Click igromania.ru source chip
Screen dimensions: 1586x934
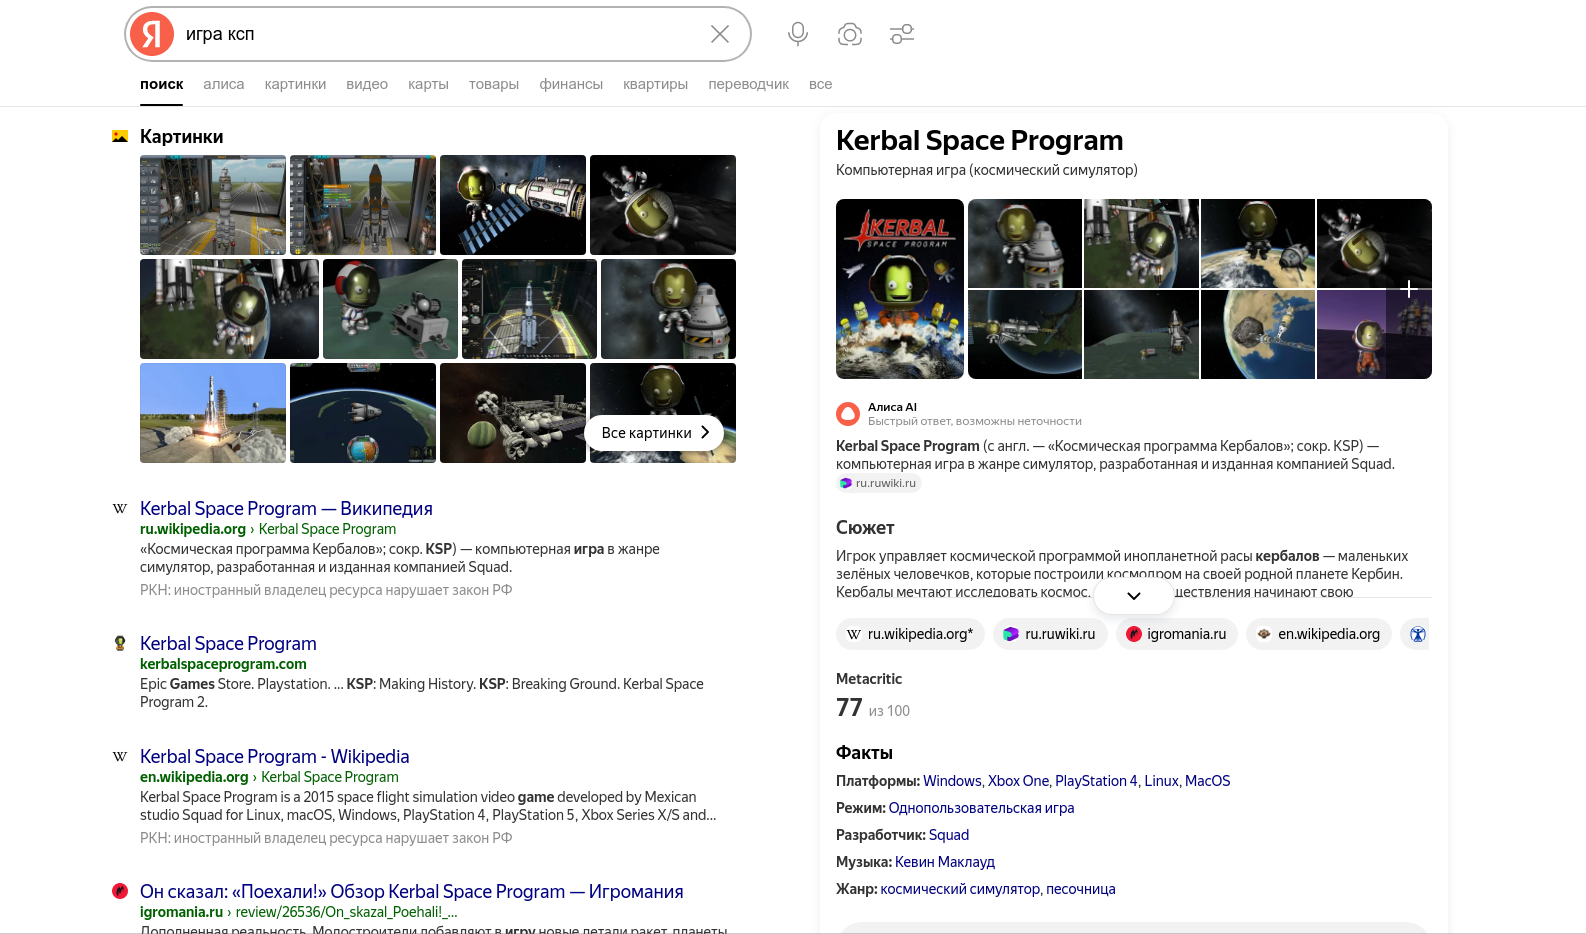coord(1177,634)
